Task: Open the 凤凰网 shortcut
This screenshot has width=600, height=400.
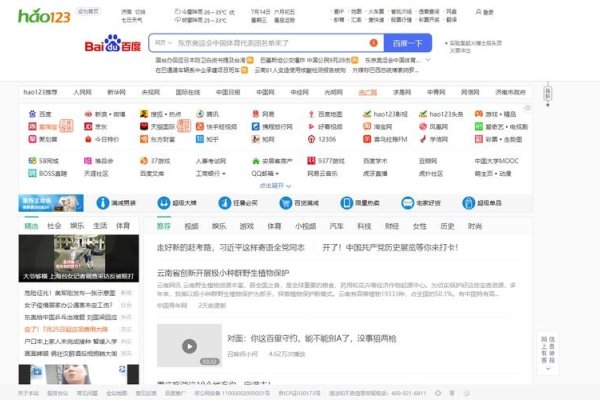Action: [434, 127]
